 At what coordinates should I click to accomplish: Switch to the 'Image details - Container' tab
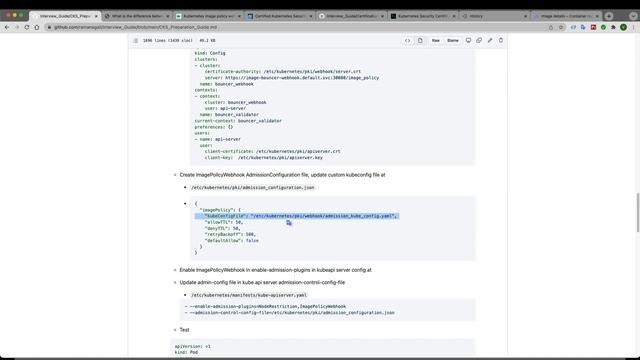[565, 16]
